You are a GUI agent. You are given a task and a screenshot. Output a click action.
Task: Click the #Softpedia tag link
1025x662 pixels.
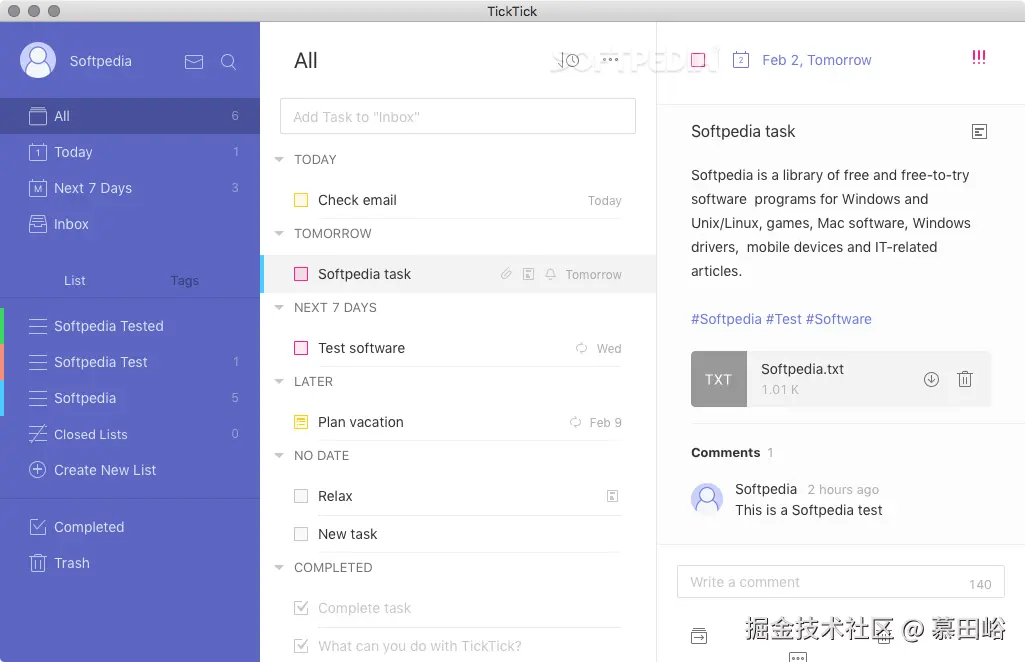(726, 319)
